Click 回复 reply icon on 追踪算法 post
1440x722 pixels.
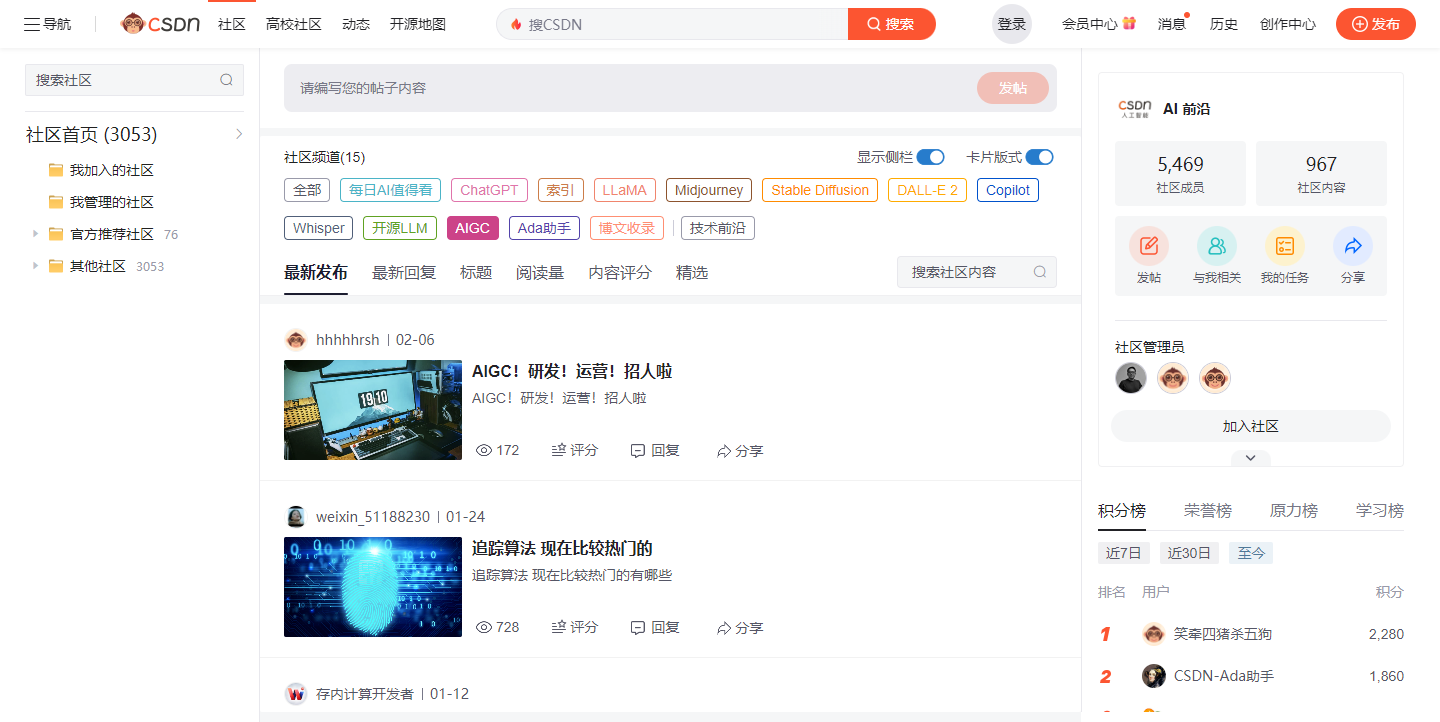pyautogui.click(x=638, y=628)
